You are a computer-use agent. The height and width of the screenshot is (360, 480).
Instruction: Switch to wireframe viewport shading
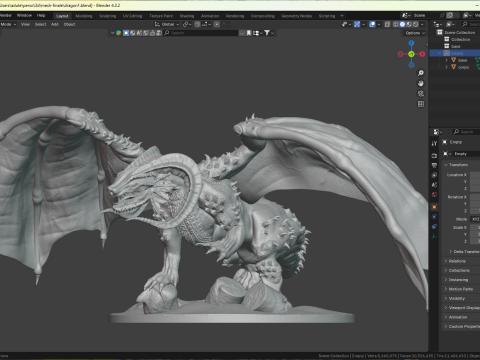396,24
